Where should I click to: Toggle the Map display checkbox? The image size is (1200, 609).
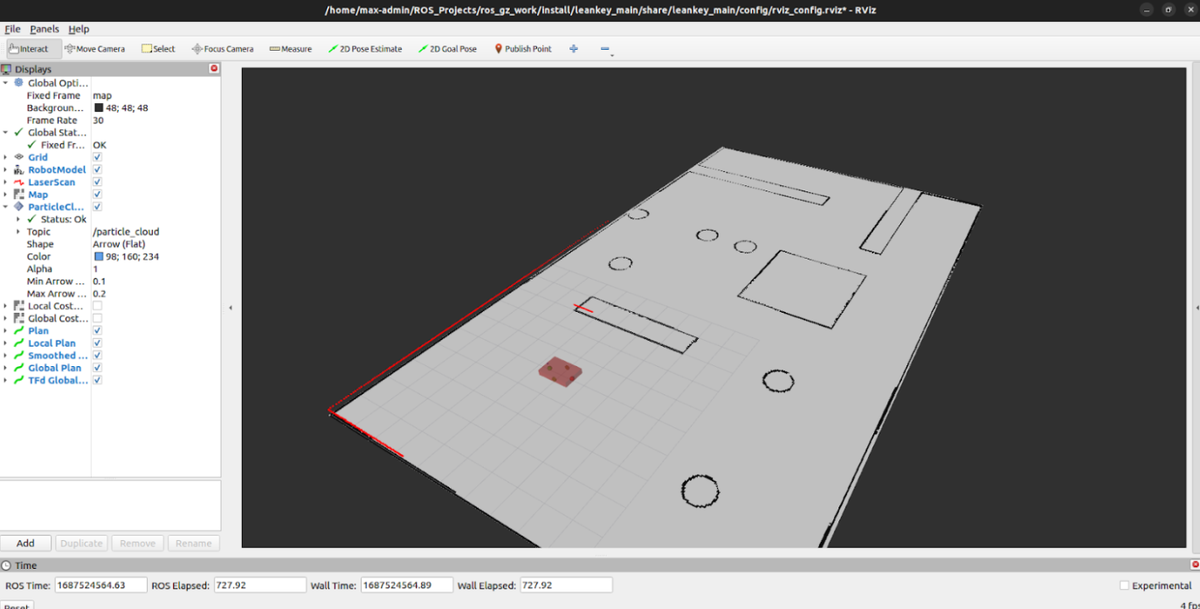[97, 194]
